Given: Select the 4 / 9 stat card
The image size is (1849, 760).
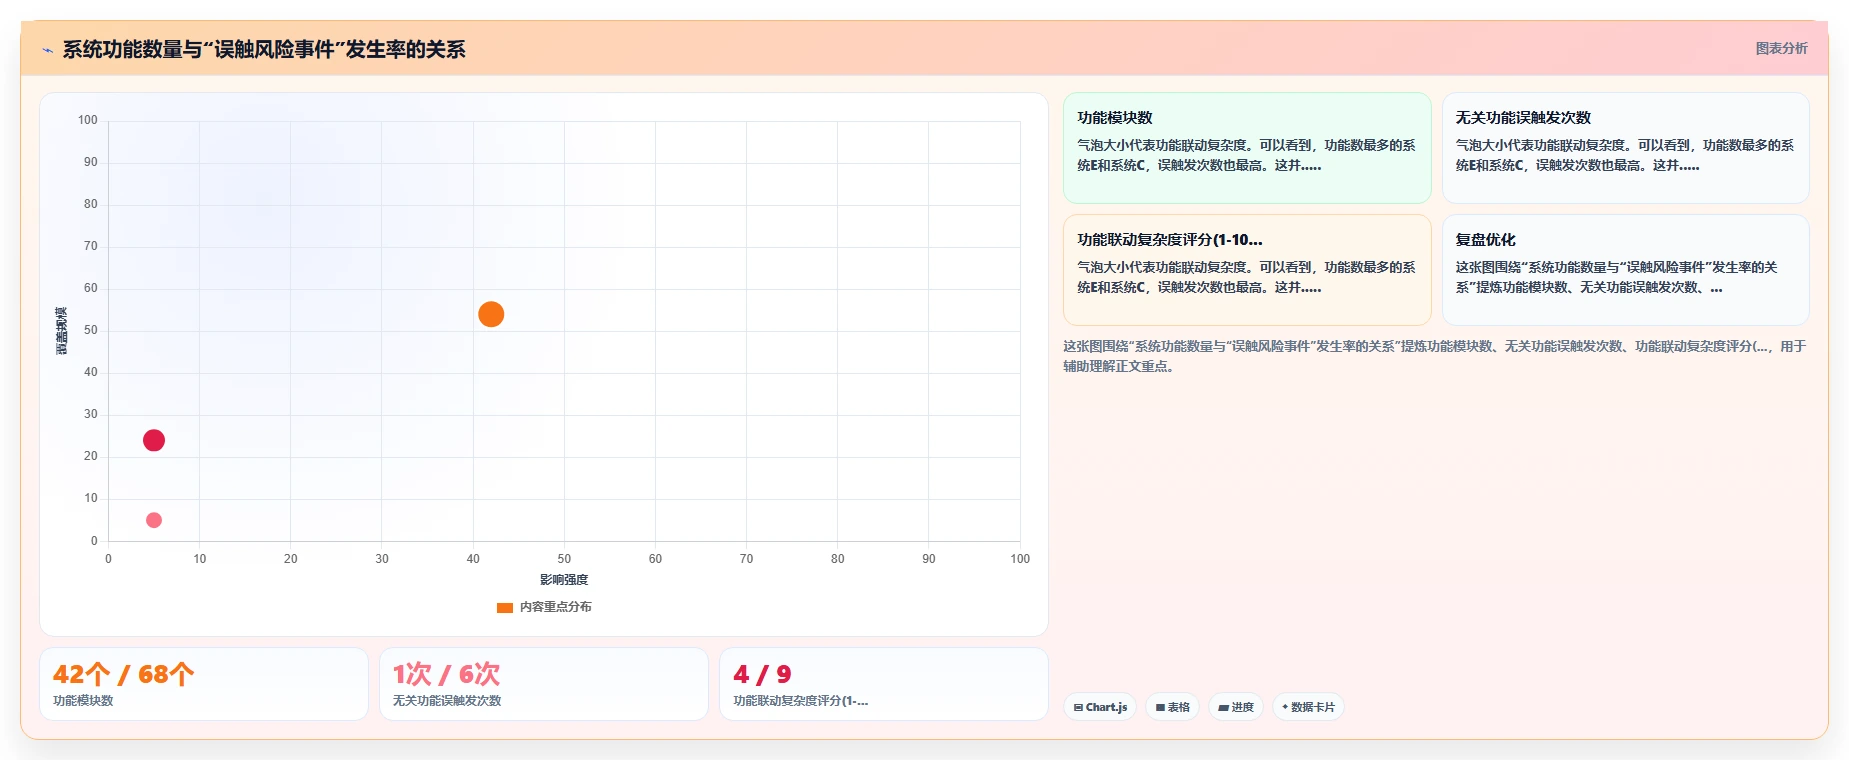Looking at the screenshot, I should pos(884,684).
